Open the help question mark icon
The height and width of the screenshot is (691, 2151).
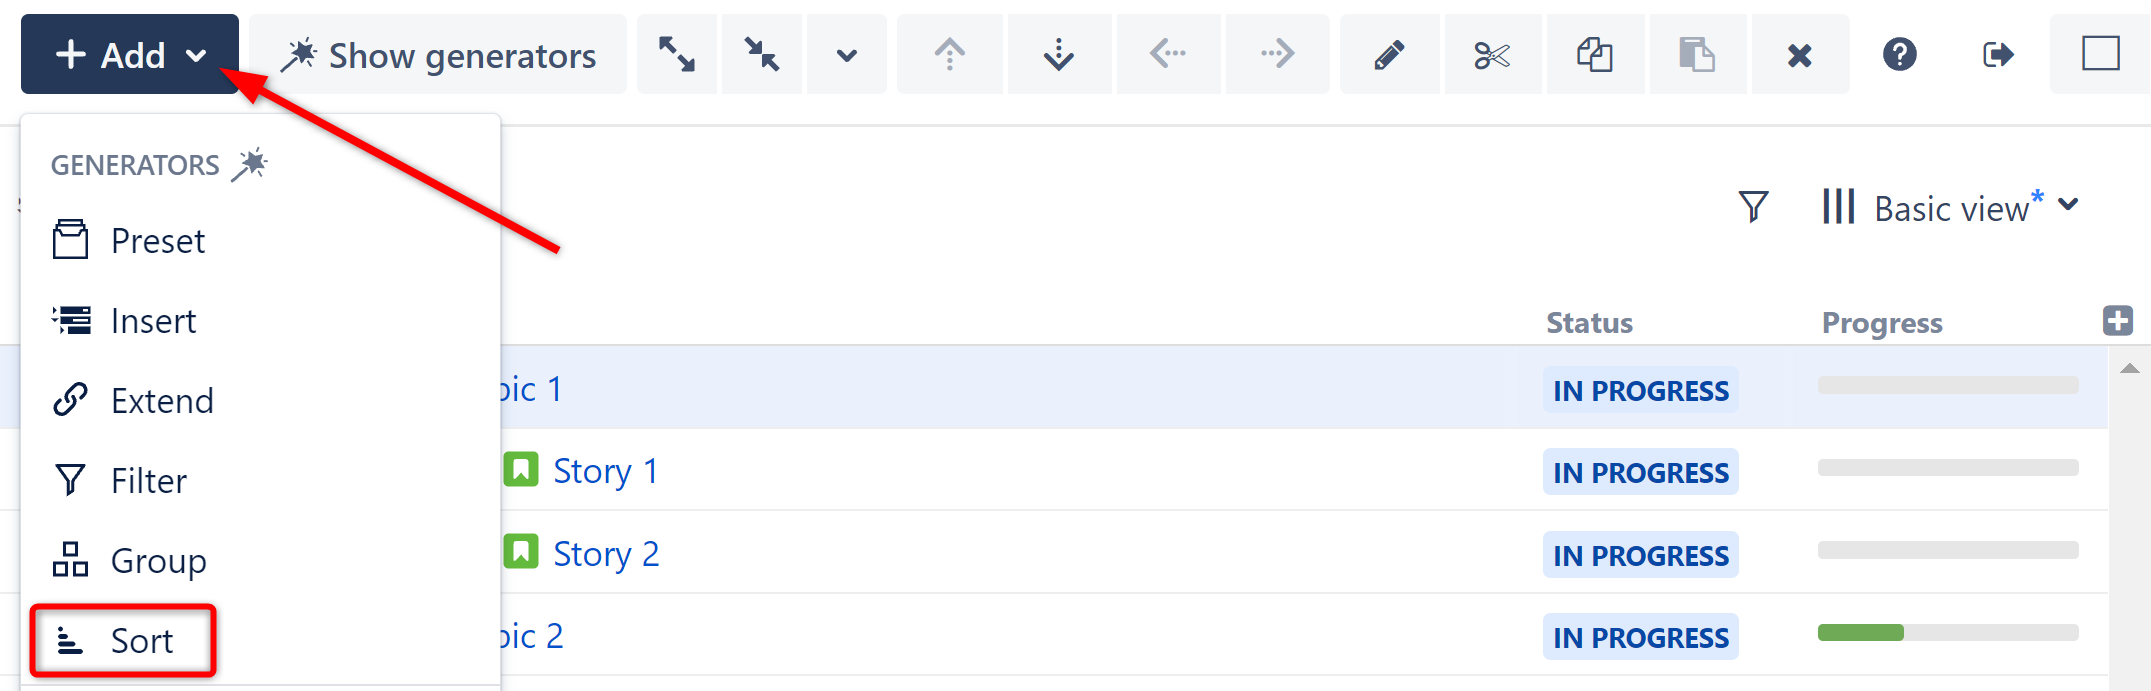[x=1899, y=55]
